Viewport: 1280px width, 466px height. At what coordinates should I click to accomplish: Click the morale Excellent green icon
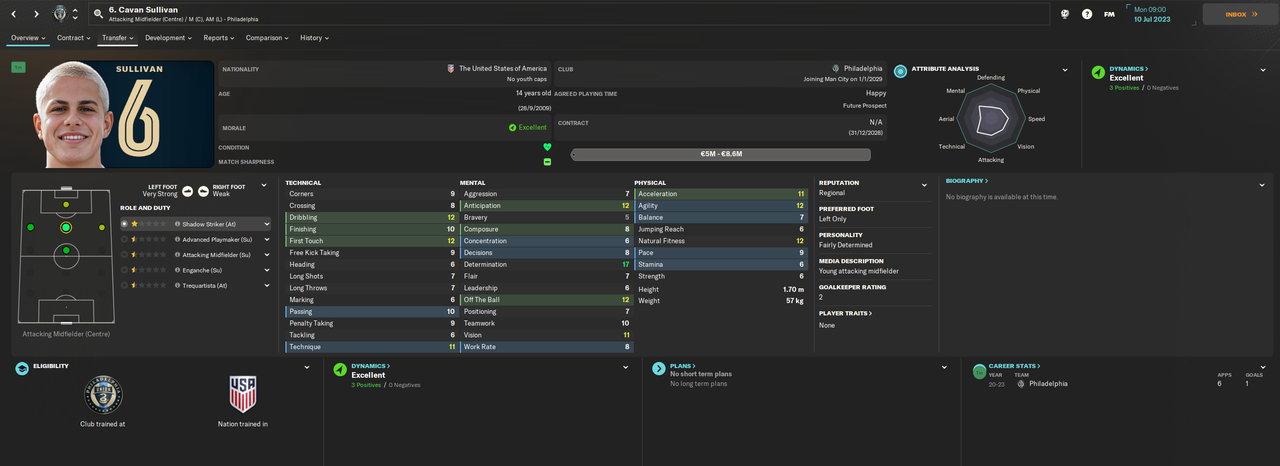[x=512, y=128]
